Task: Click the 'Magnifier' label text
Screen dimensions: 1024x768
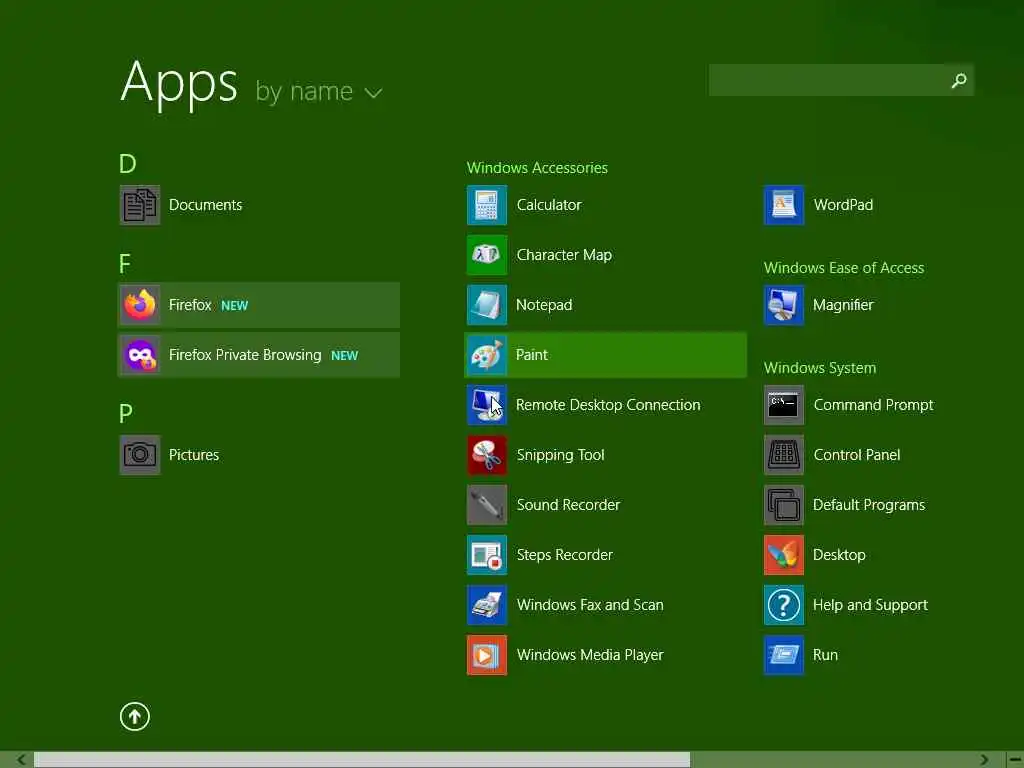Action: pos(842,305)
